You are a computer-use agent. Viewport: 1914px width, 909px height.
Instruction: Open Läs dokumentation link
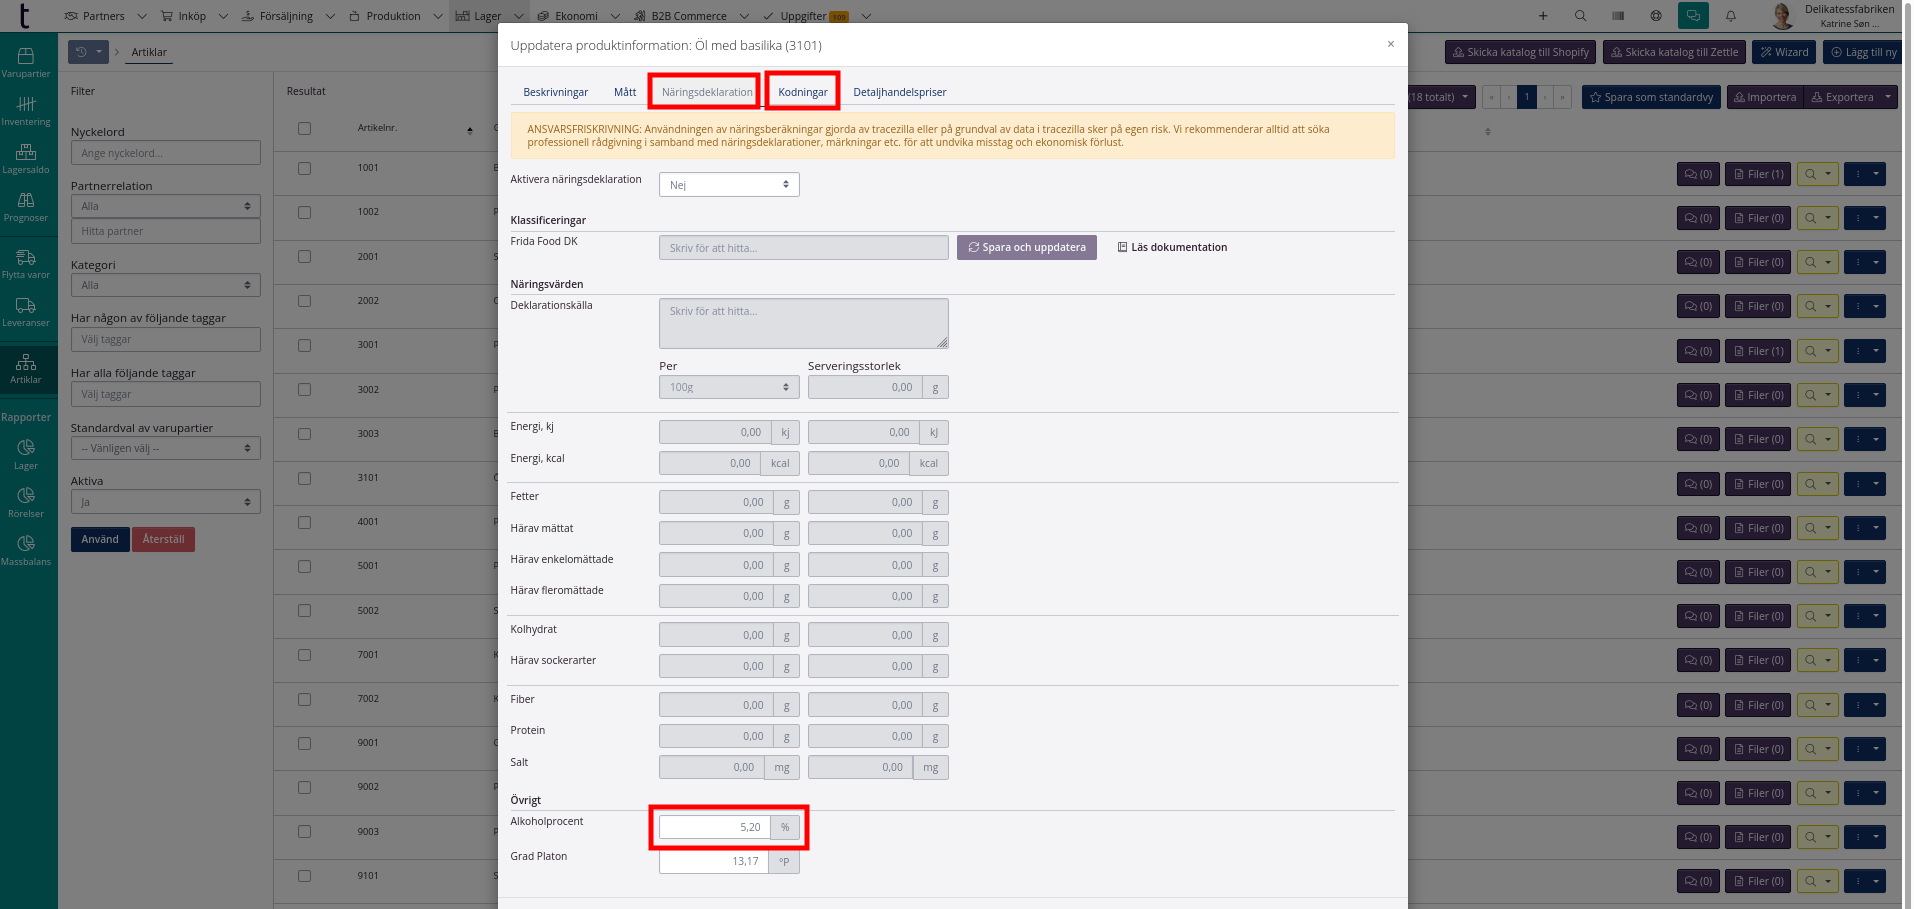coord(1172,247)
